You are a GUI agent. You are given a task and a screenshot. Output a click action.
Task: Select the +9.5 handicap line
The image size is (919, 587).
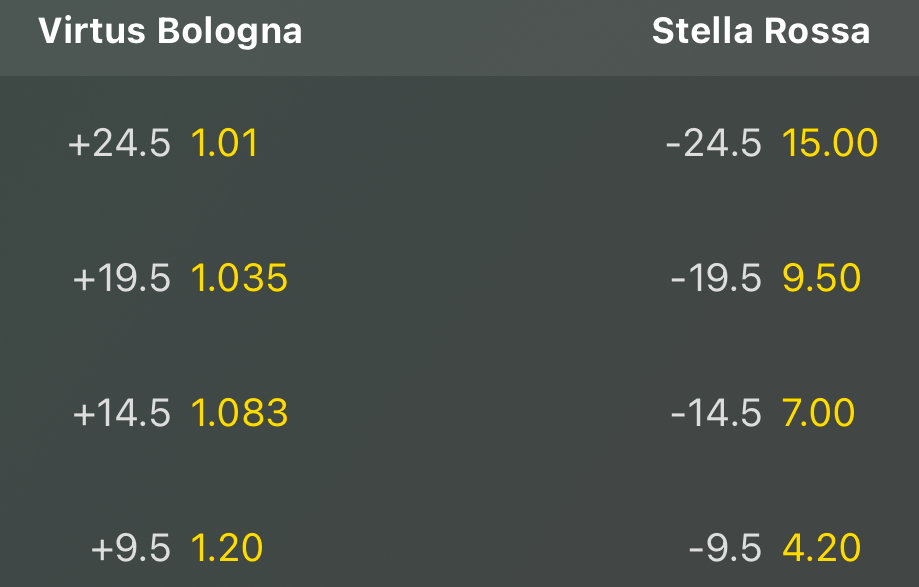pos(130,548)
